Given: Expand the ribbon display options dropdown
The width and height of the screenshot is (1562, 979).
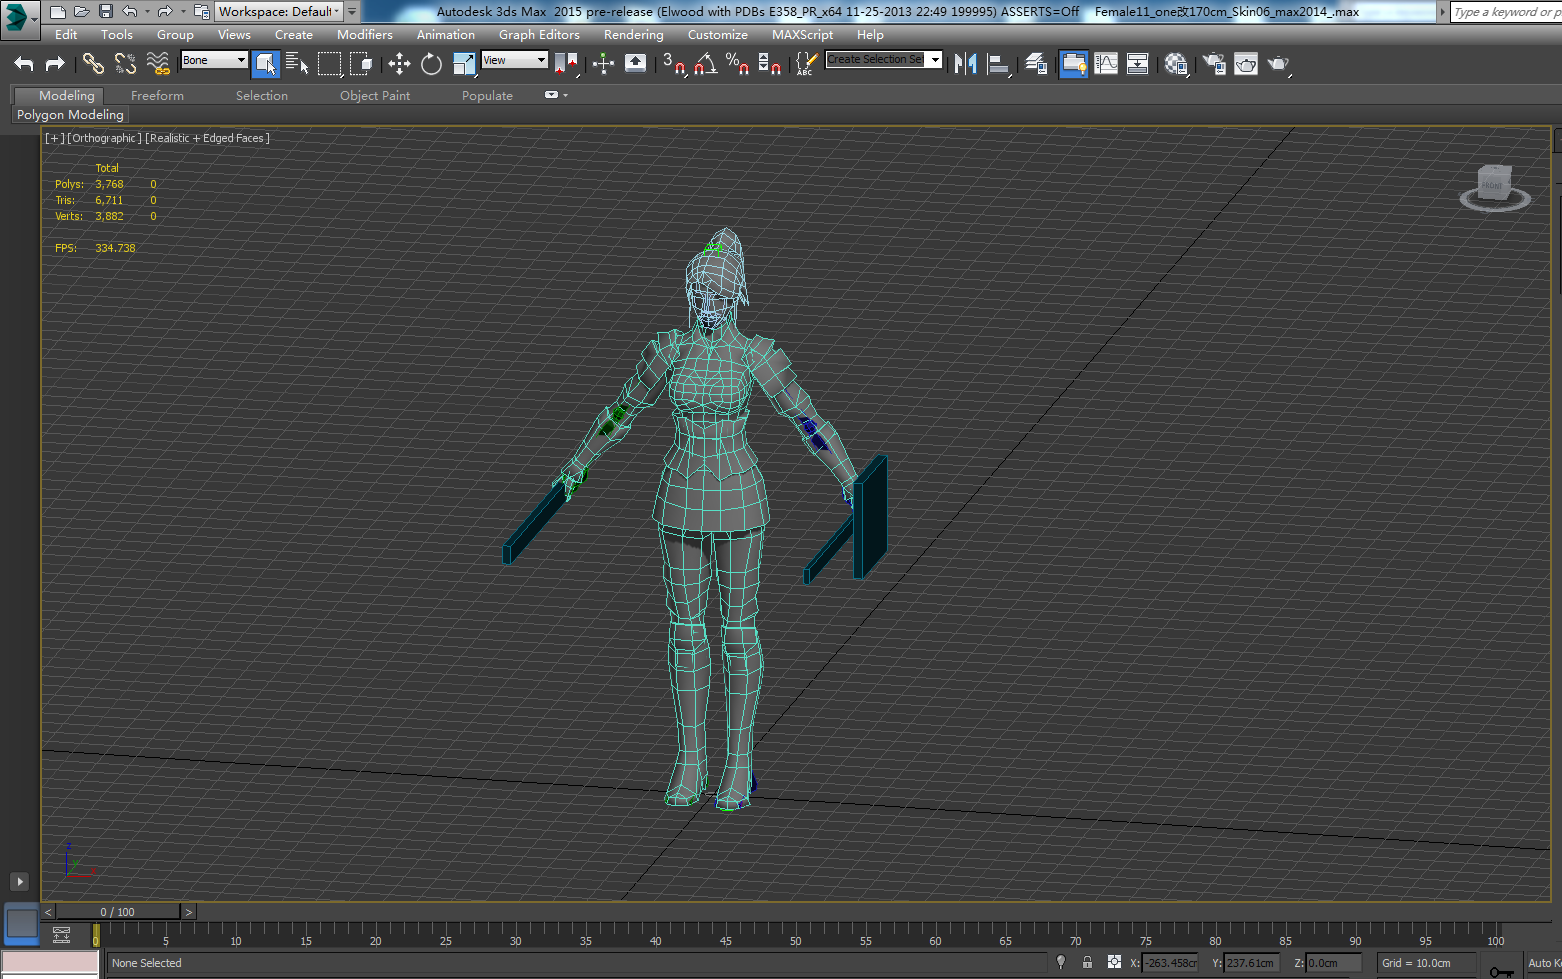Looking at the screenshot, I should [555, 95].
